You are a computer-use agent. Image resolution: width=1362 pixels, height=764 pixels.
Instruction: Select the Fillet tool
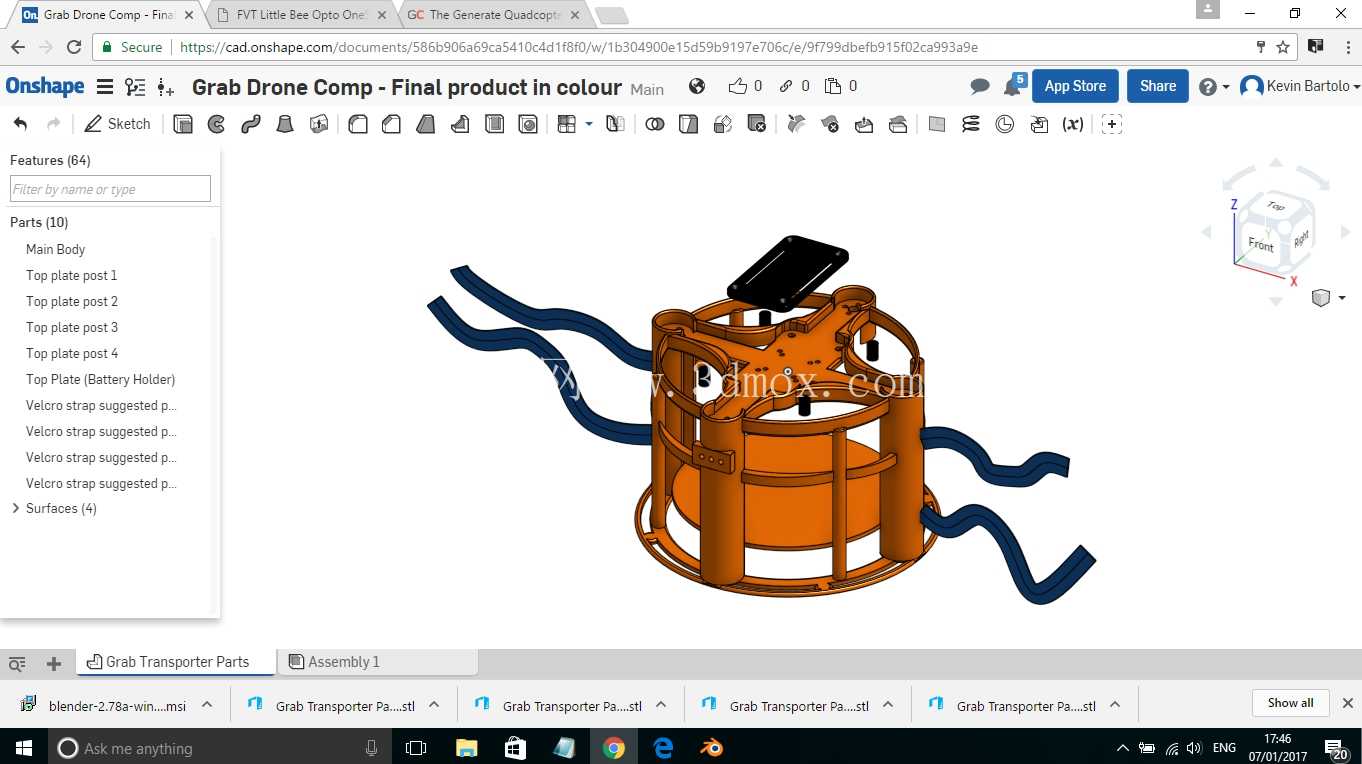coord(358,124)
